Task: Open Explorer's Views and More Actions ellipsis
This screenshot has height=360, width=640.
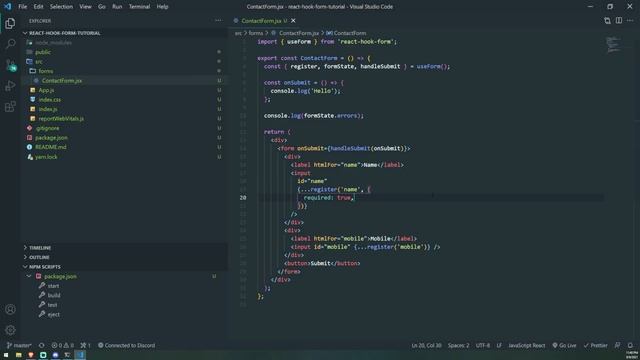Action: [x=218, y=20]
